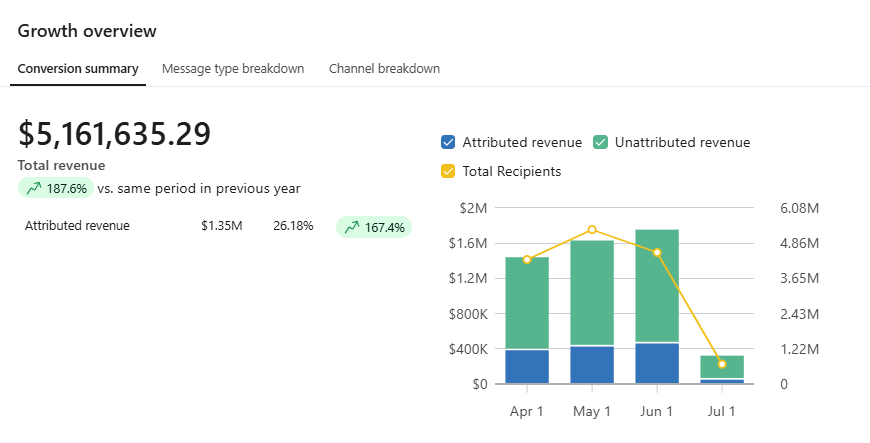Click the $5,161,635.29 total revenue figure

(x=114, y=134)
